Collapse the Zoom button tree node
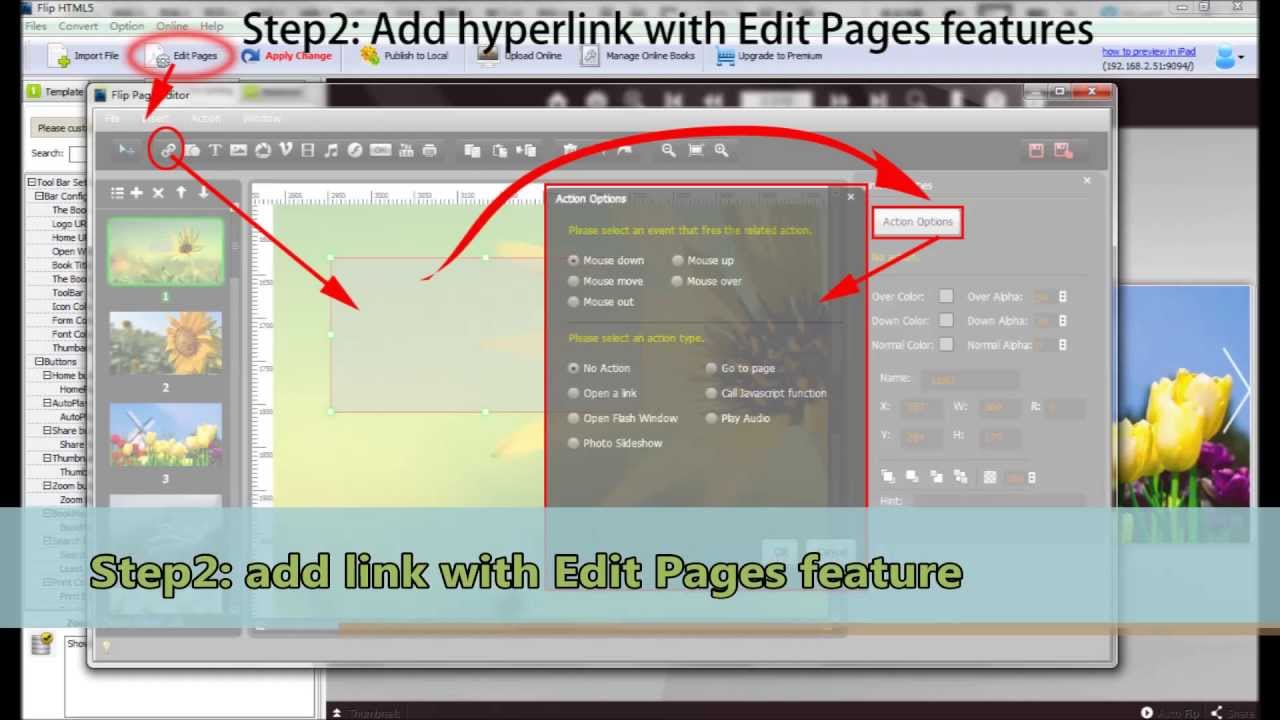Viewport: 1280px width, 720px height. 47,486
